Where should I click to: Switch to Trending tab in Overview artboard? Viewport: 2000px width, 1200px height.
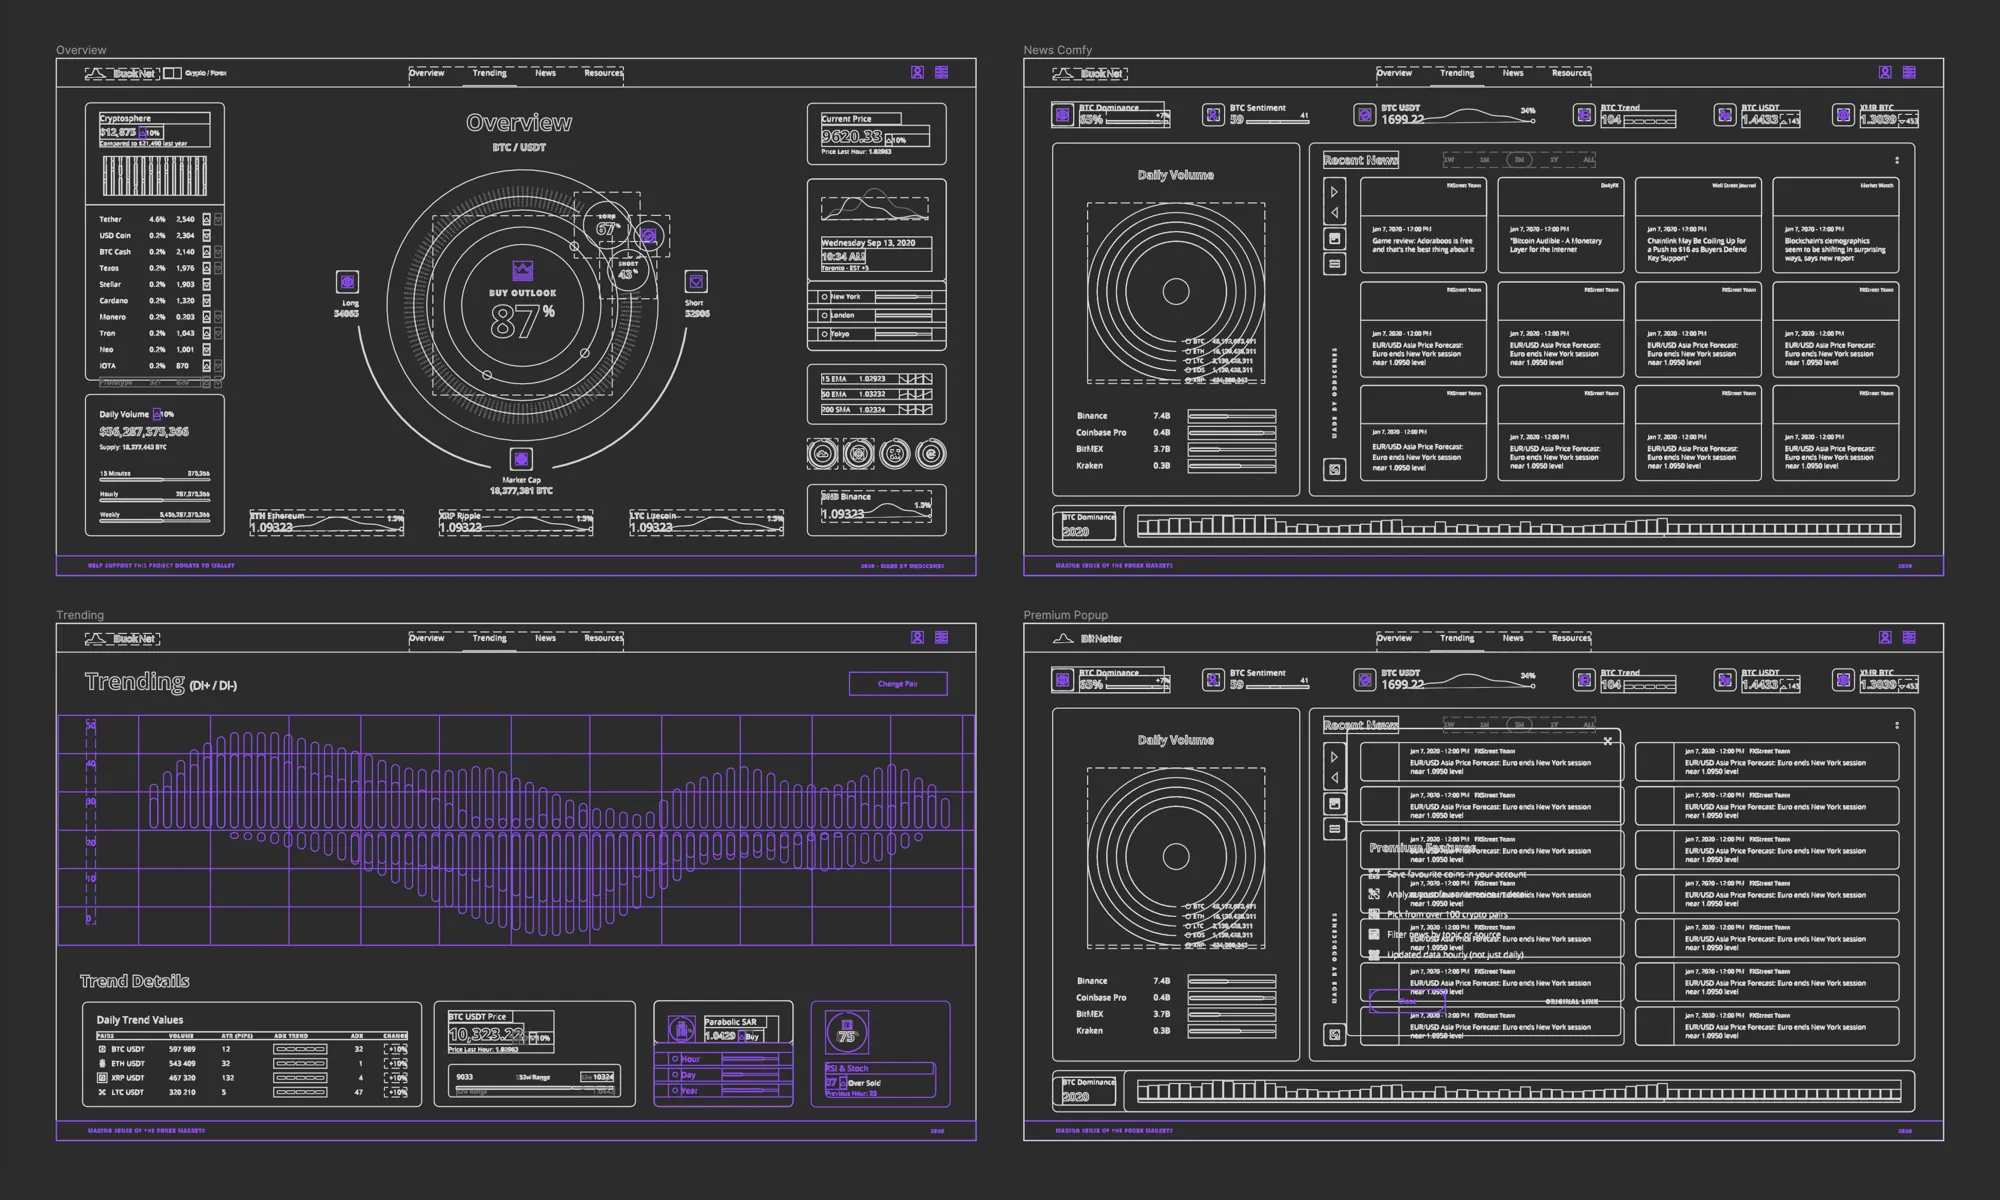tap(489, 73)
